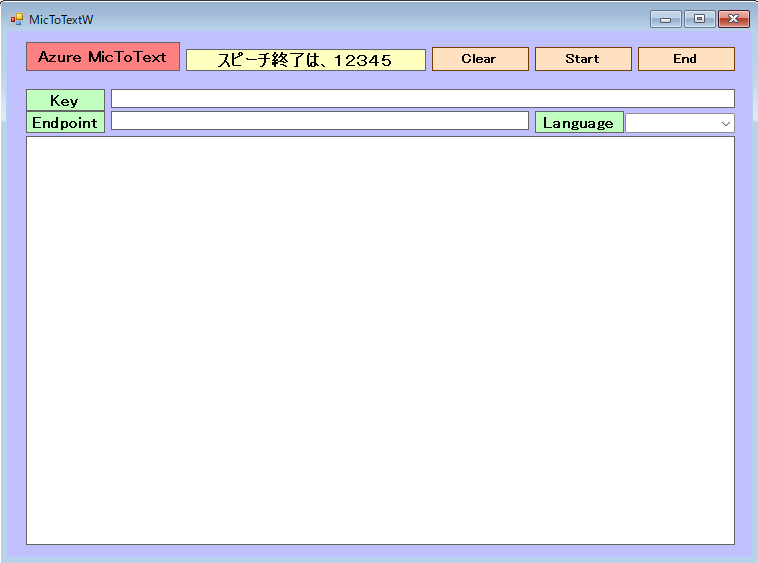
Task: Stop recognition using the End button
Action: 685,59
